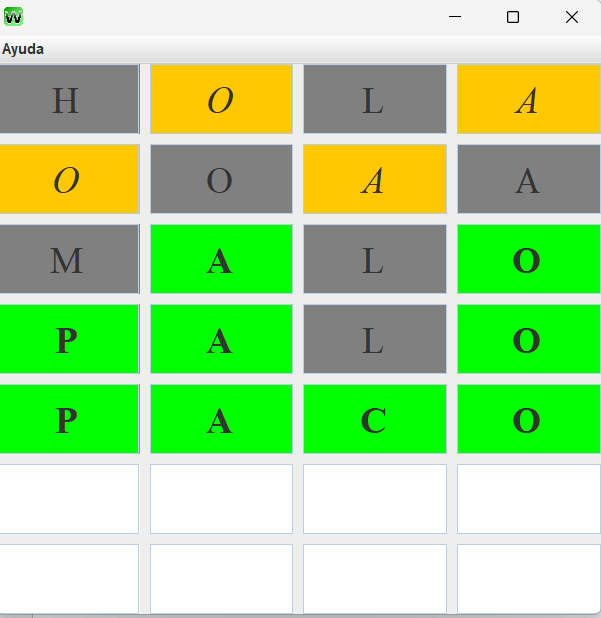Screen dimensions: 601x618
Task: Click the green A tile in the third row
Action: (221, 259)
